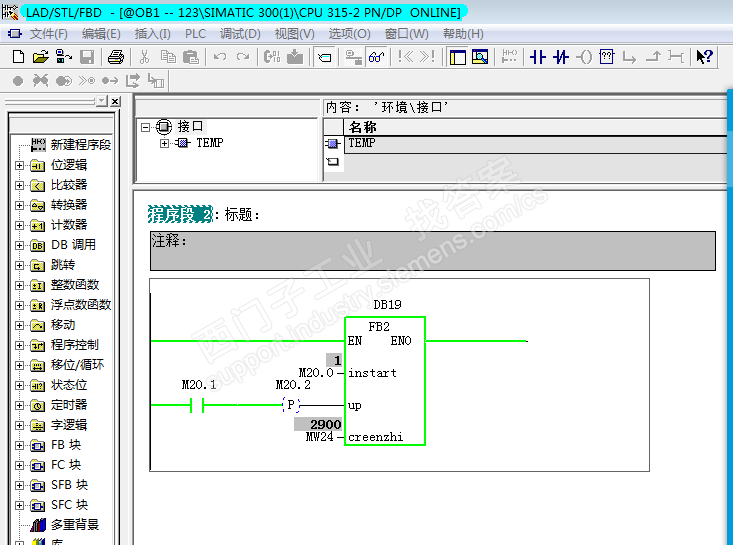Click the M20.0 operand label

(x=316, y=373)
